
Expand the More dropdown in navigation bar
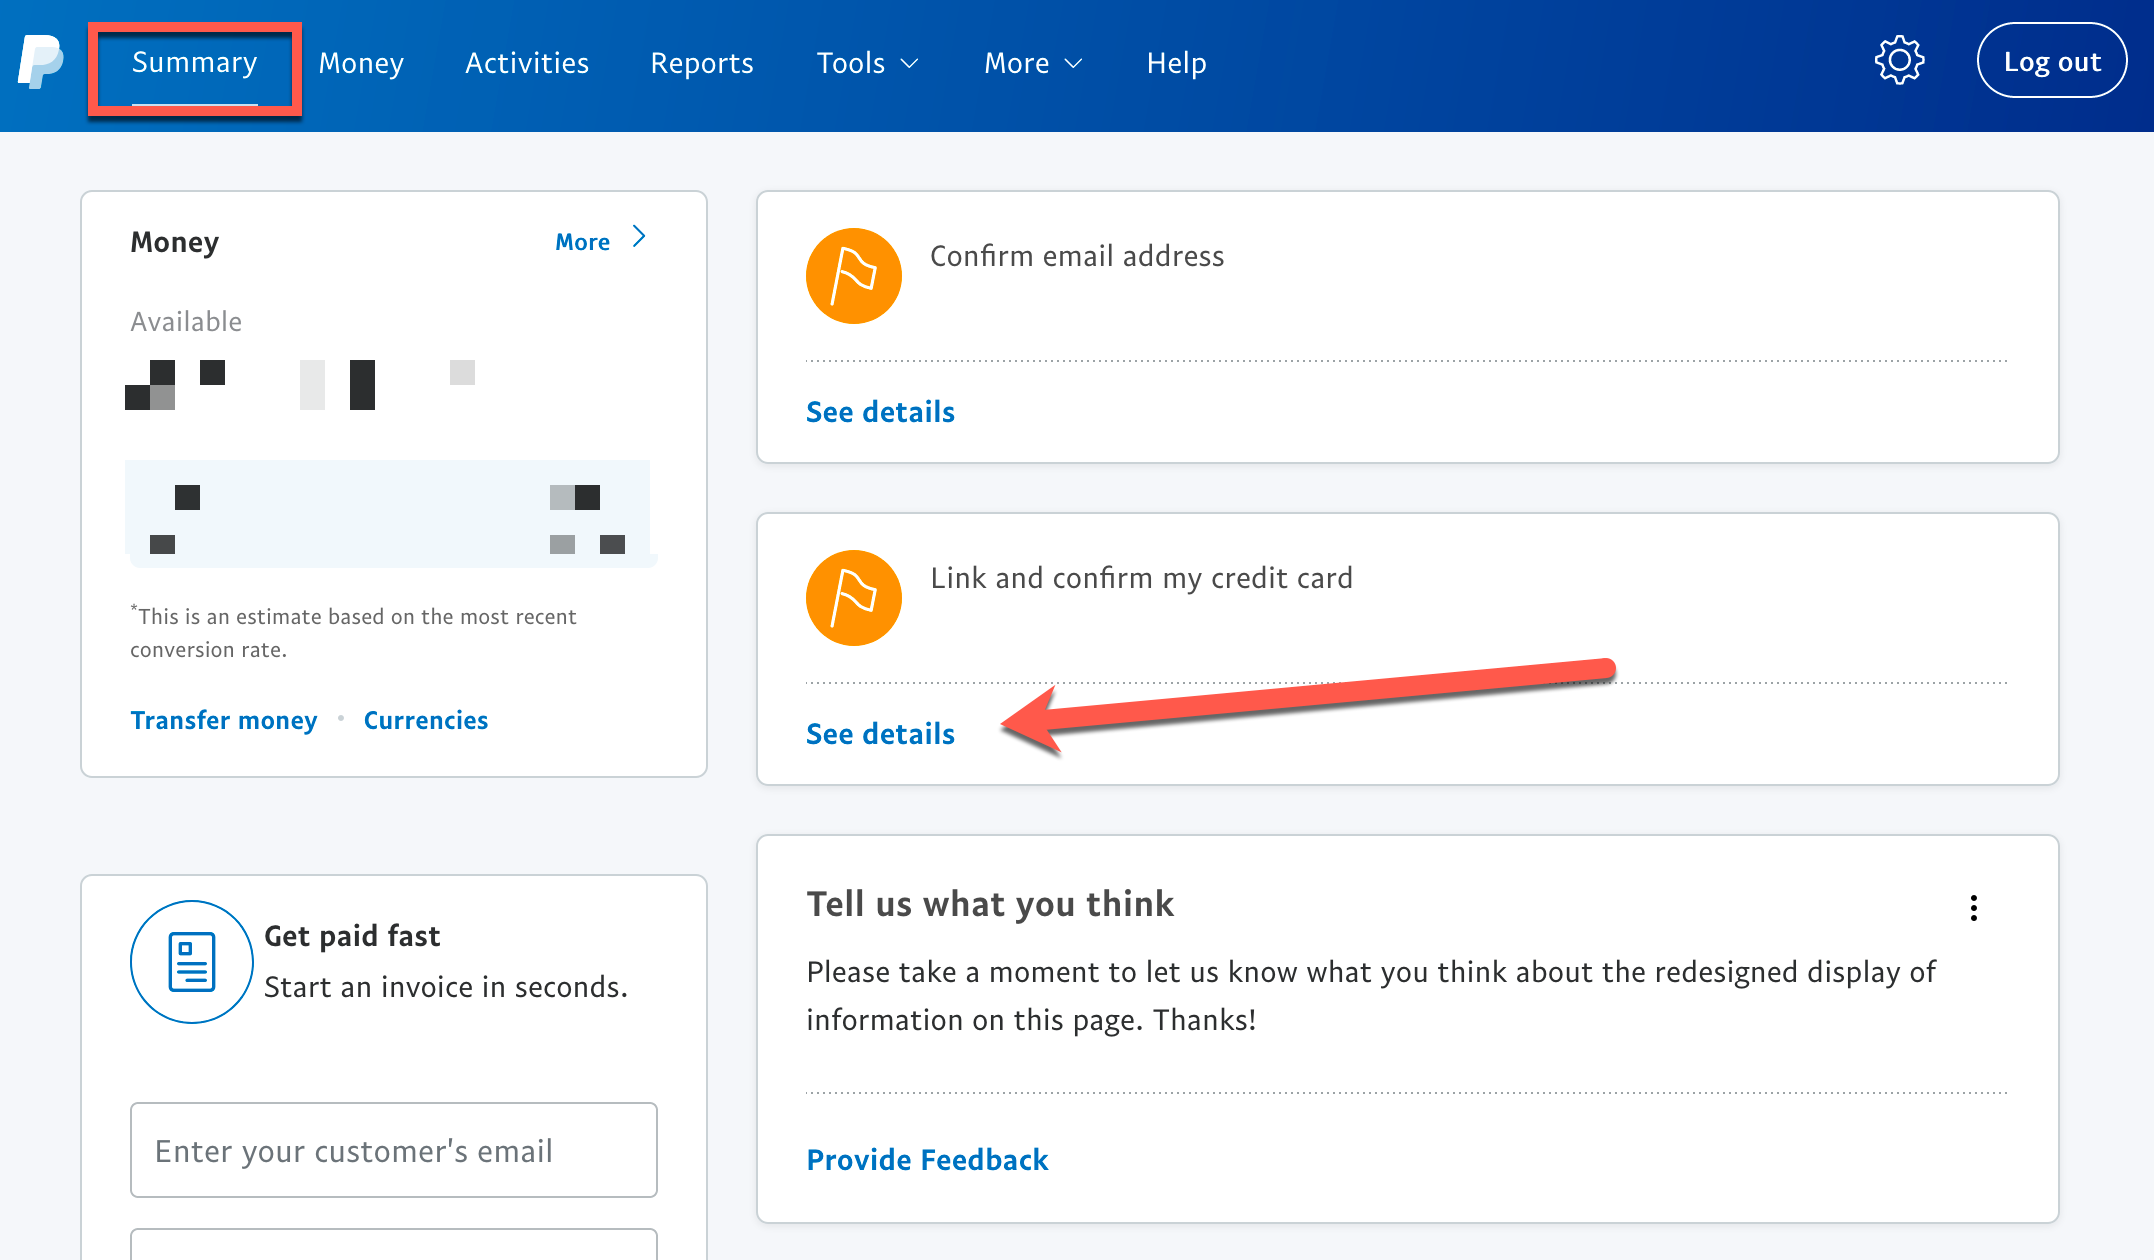pyautogui.click(x=1033, y=63)
